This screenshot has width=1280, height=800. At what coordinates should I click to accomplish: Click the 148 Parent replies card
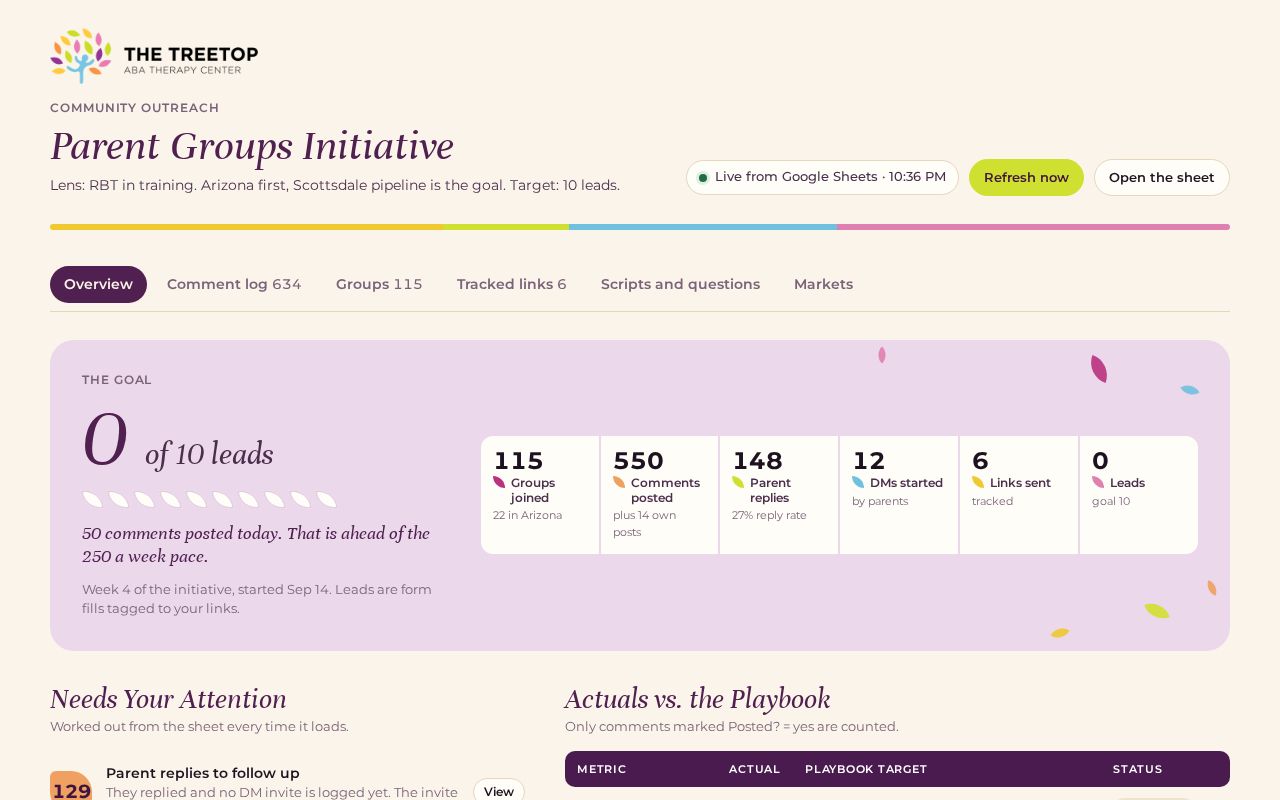[x=779, y=495]
